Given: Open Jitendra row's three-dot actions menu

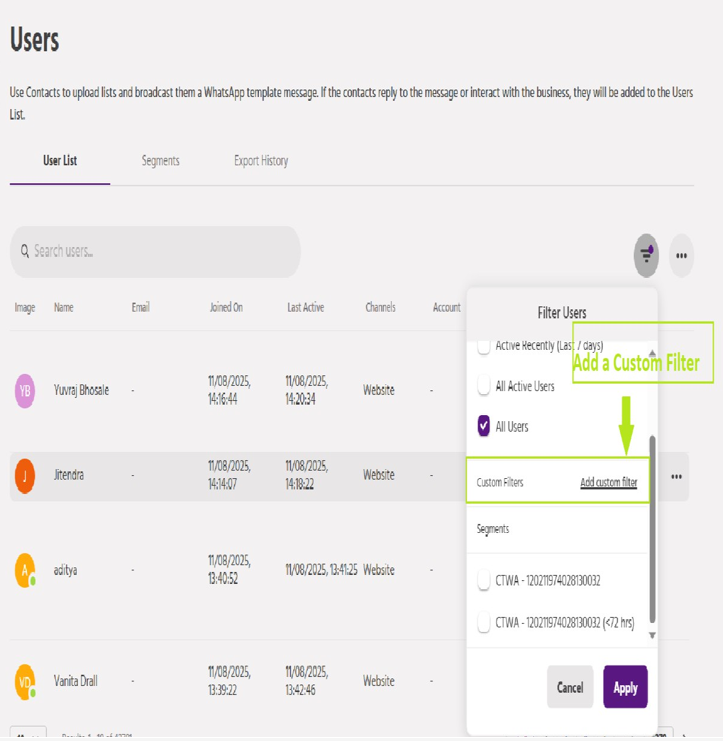Looking at the screenshot, I should (676, 477).
